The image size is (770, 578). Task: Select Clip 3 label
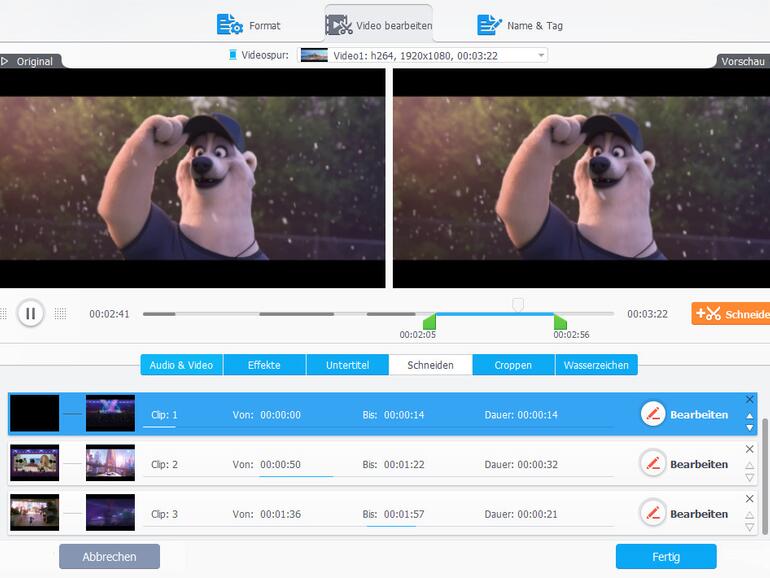164,514
